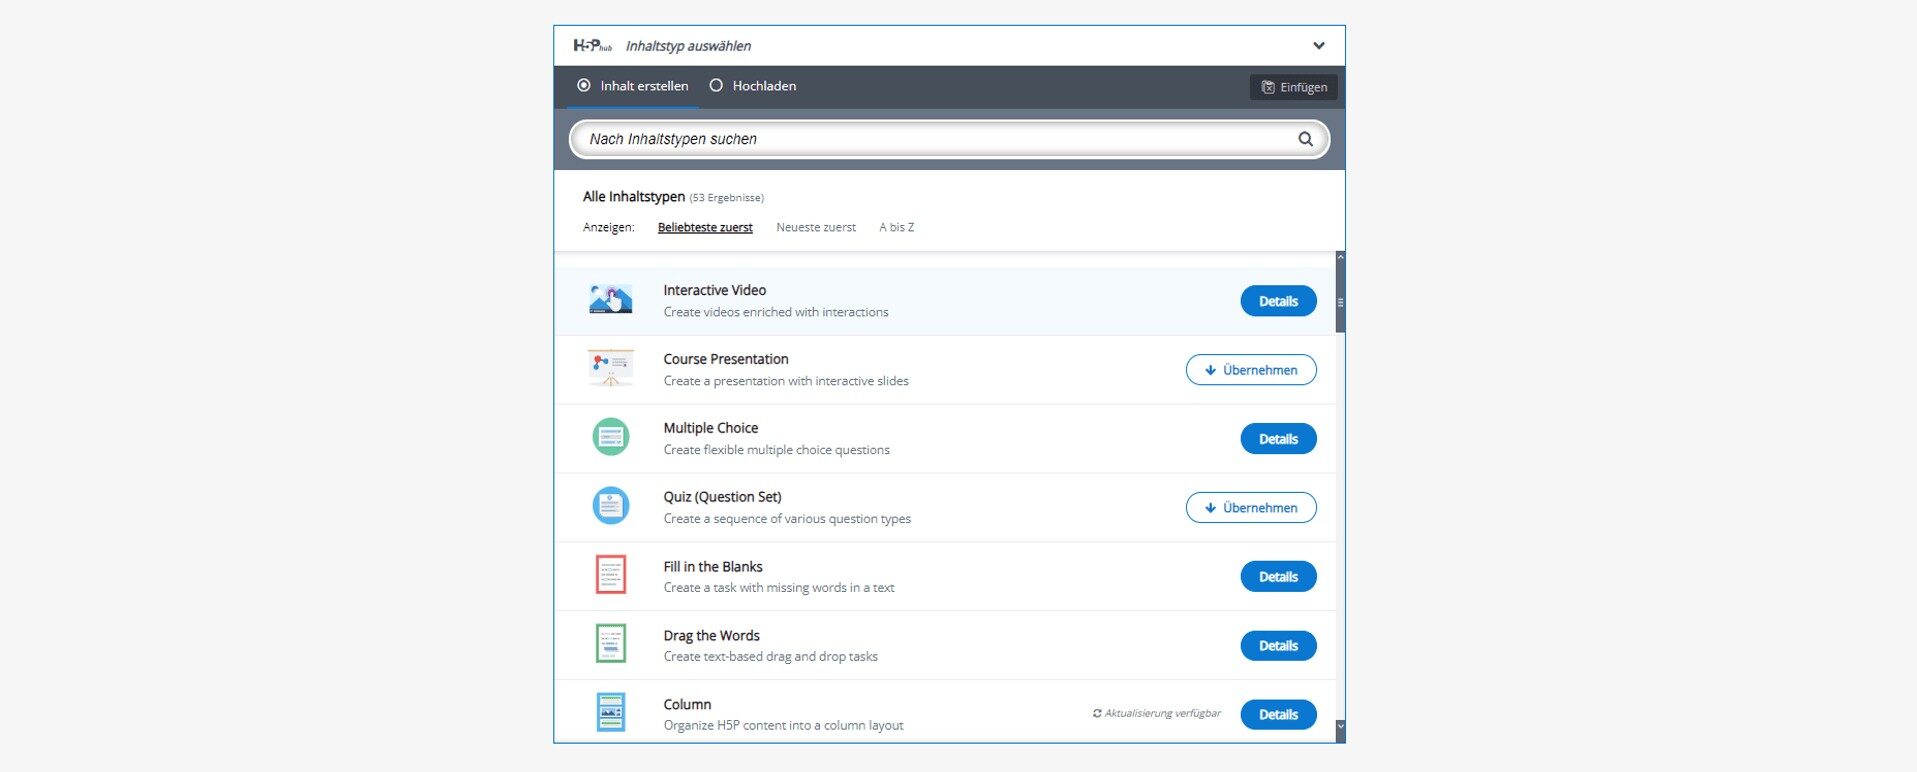Screen dimensions: 1917x772
Task: Click the Drag the Words icon
Action: (x=610, y=644)
